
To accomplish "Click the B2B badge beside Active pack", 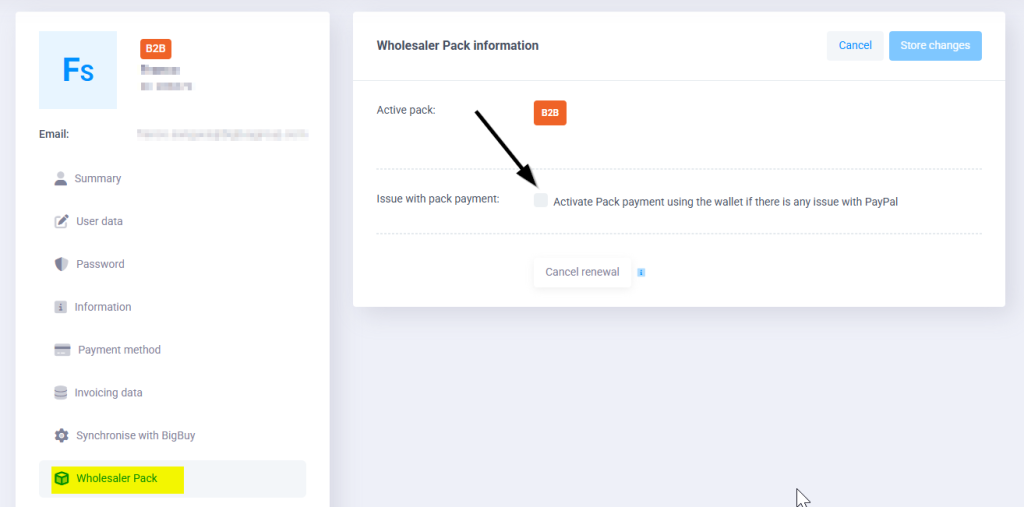I will pos(550,113).
